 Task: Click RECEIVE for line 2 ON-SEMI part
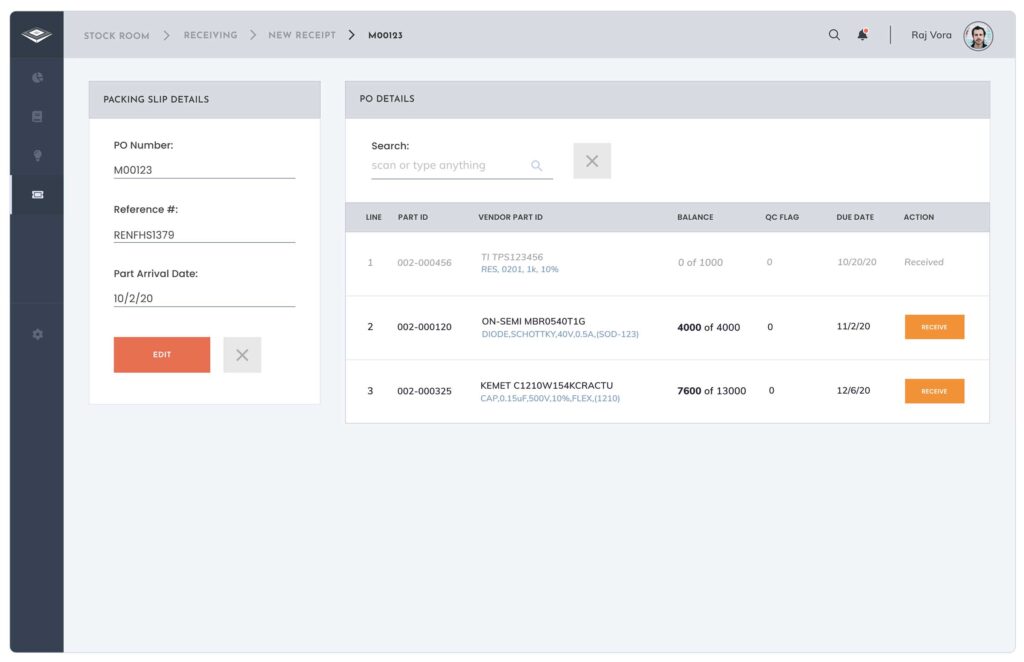coord(934,327)
